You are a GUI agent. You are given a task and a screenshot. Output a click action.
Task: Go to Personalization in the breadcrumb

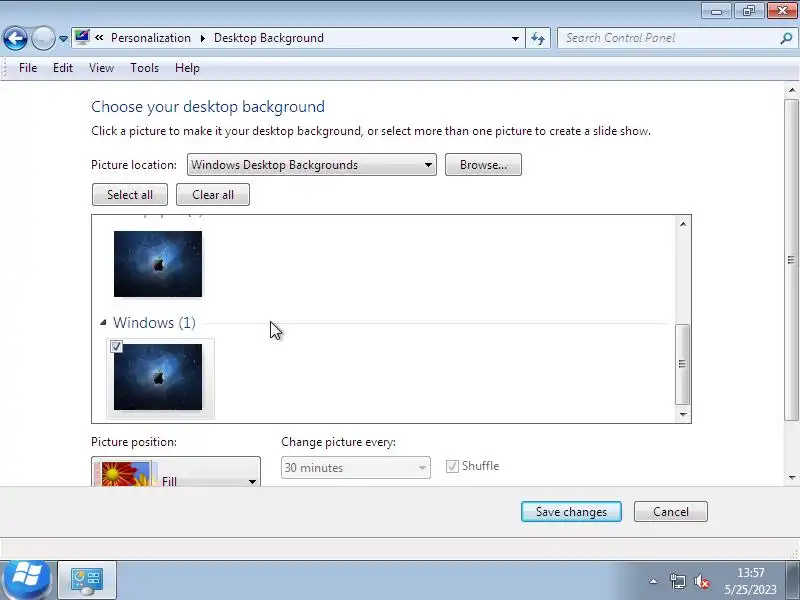pos(151,38)
